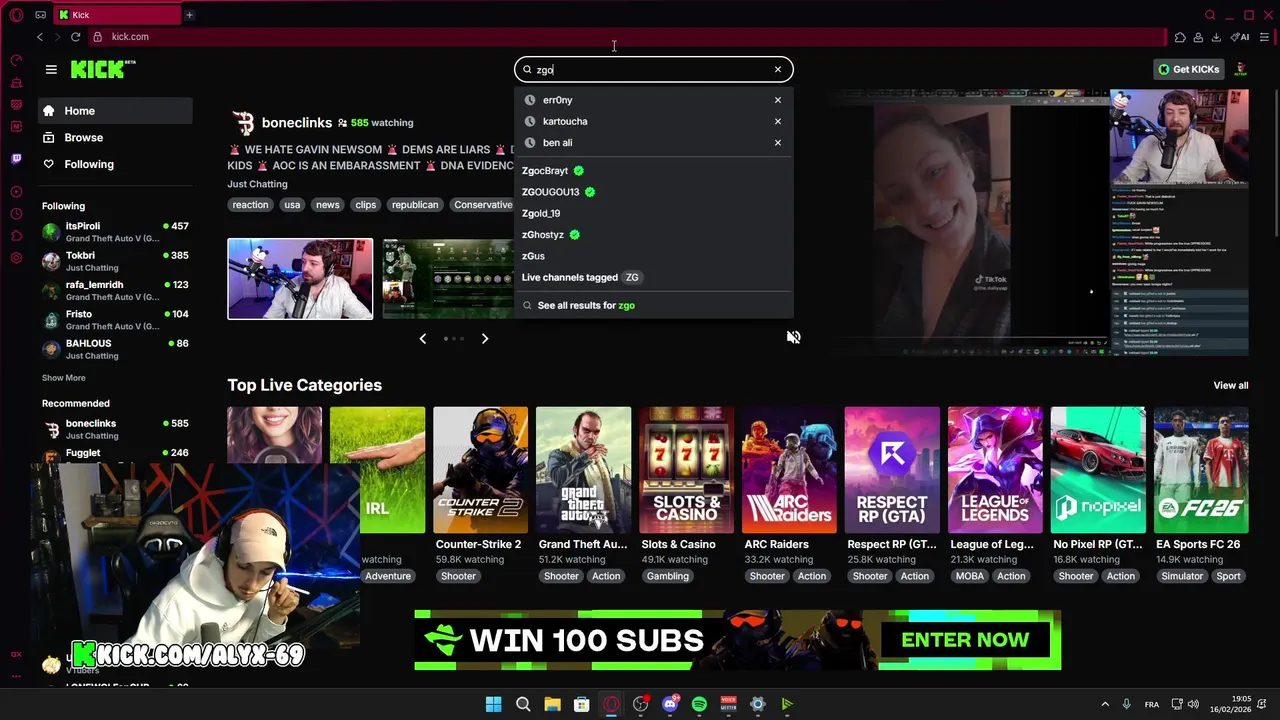This screenshot has height=720, width=1280.
Task: Open Opera sidebar settings gear
Action: 16,258
